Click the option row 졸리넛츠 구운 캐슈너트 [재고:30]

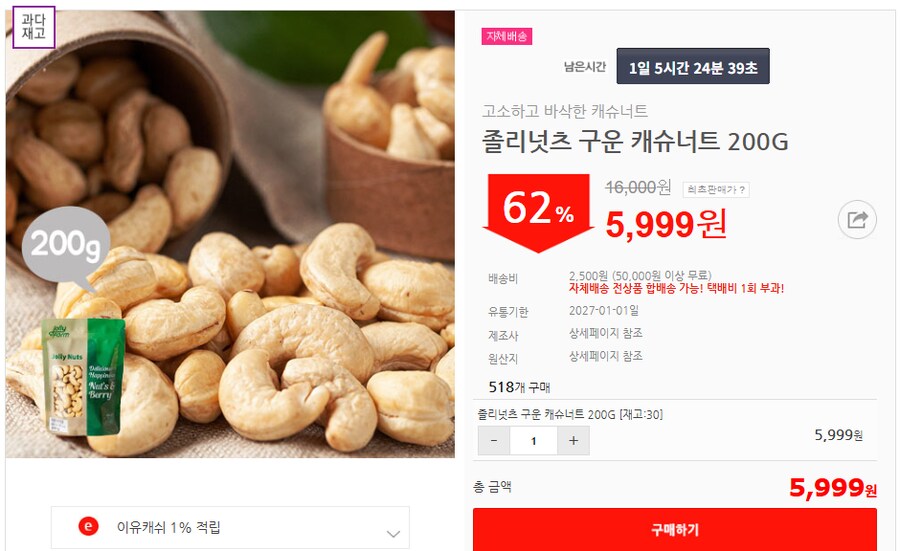pyautogui.click(x=570, y=414)
